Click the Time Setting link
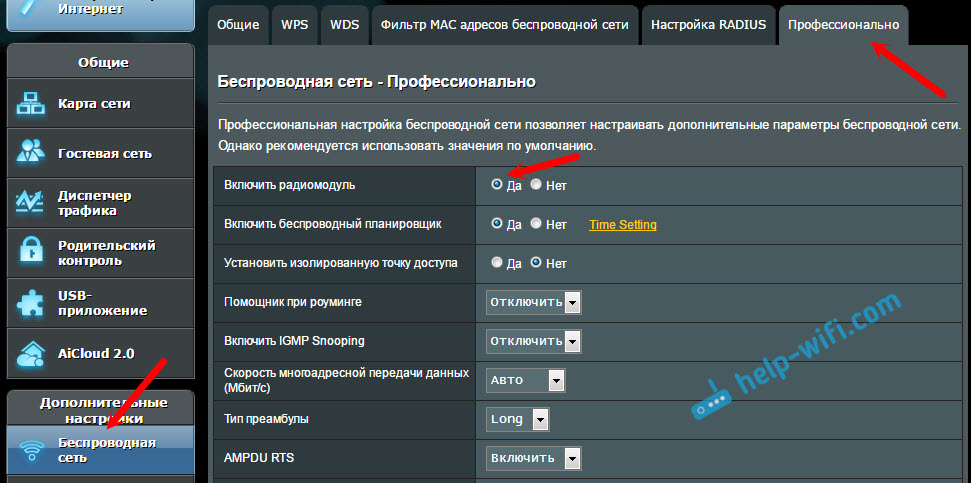Image resolution: width=971 pixels, height=483 pixels. pos(622,225)
